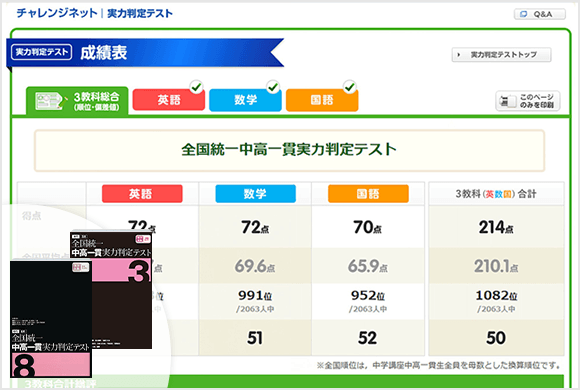Click the orange 国語 column header label

(x=368, y=194)
